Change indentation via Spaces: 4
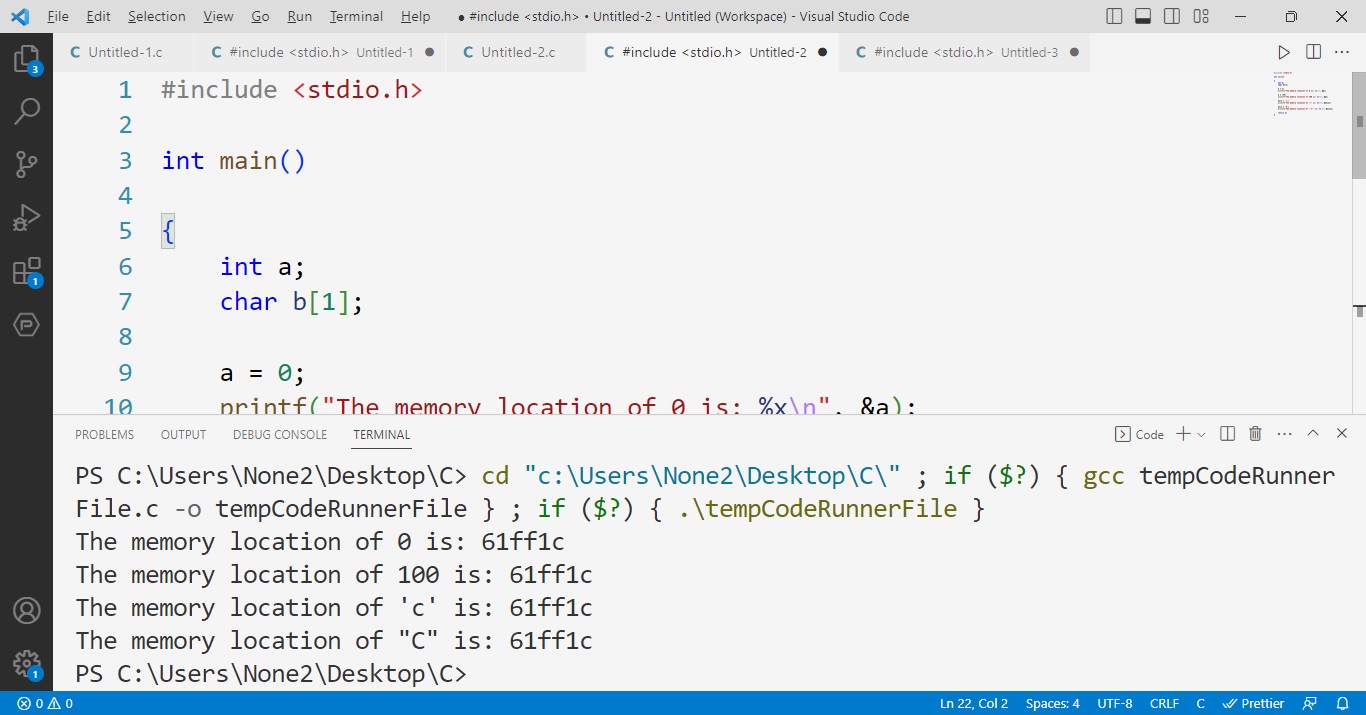This screenshot has height=715, width=1366. (x=1052, y=703)
